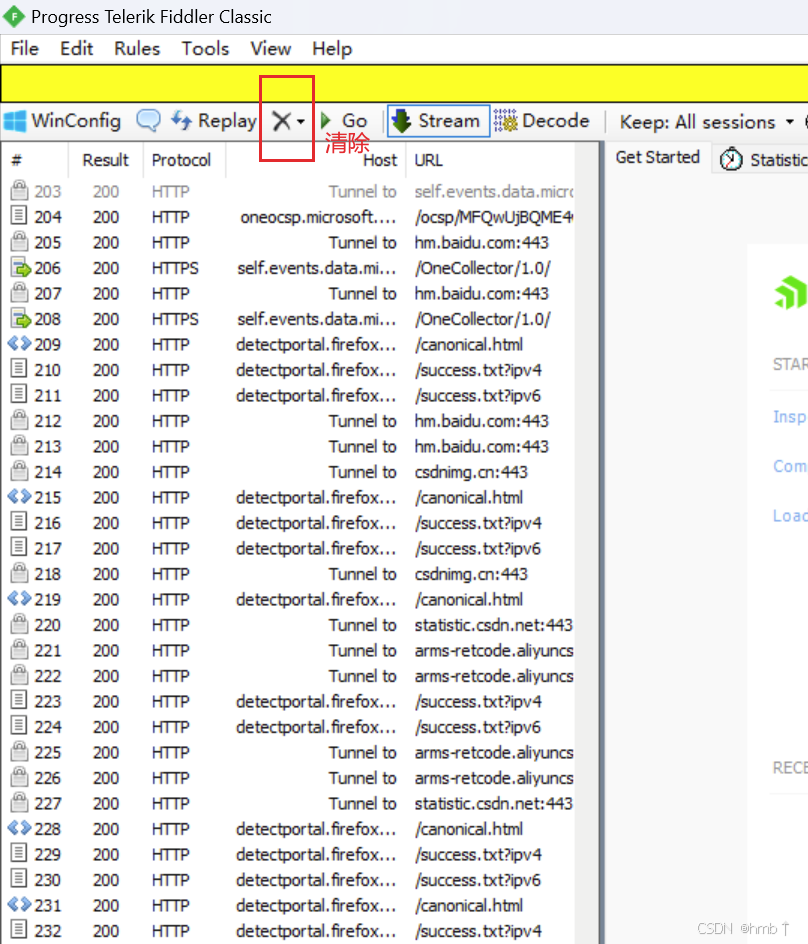This screenshot has width=808, height=944.
Task: Click lock icon of session 221
Action: tap(19, 650)
